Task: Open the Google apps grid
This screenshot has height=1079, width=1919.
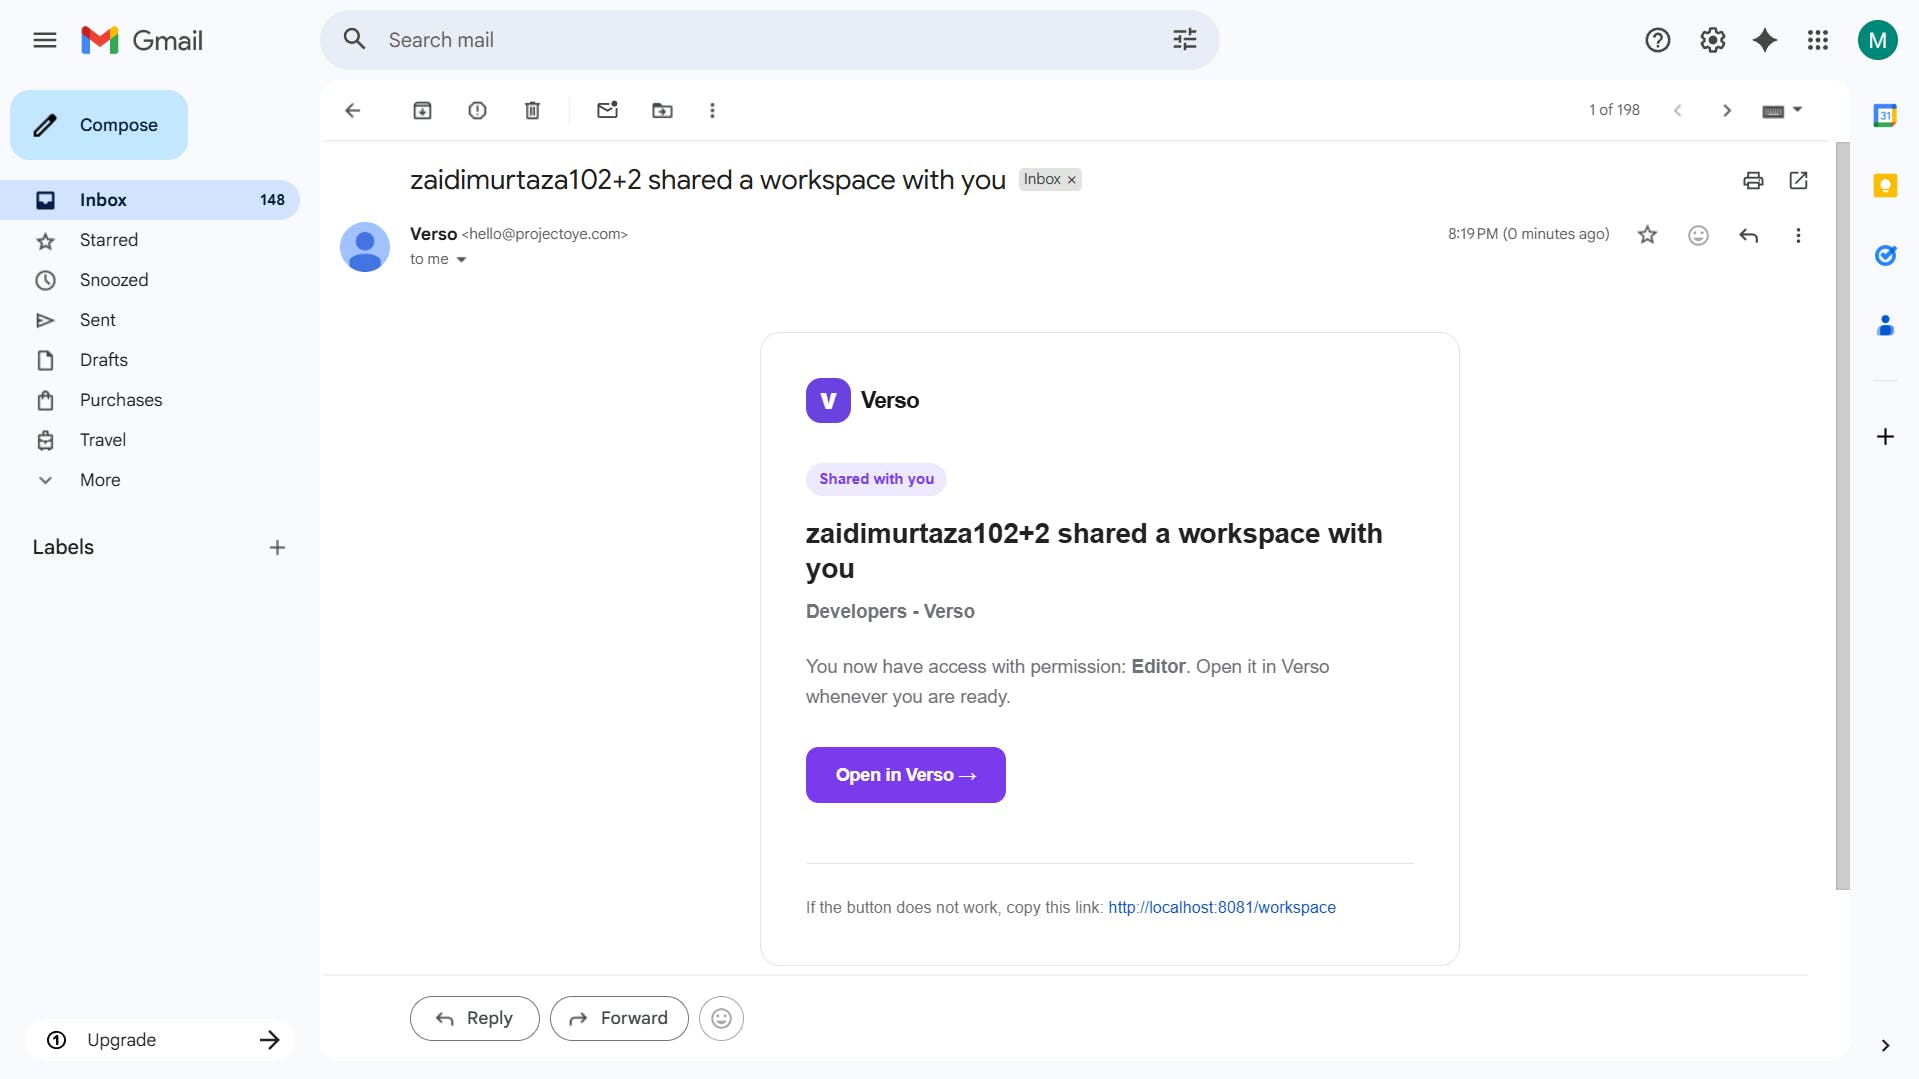Action: (1818, 40)
